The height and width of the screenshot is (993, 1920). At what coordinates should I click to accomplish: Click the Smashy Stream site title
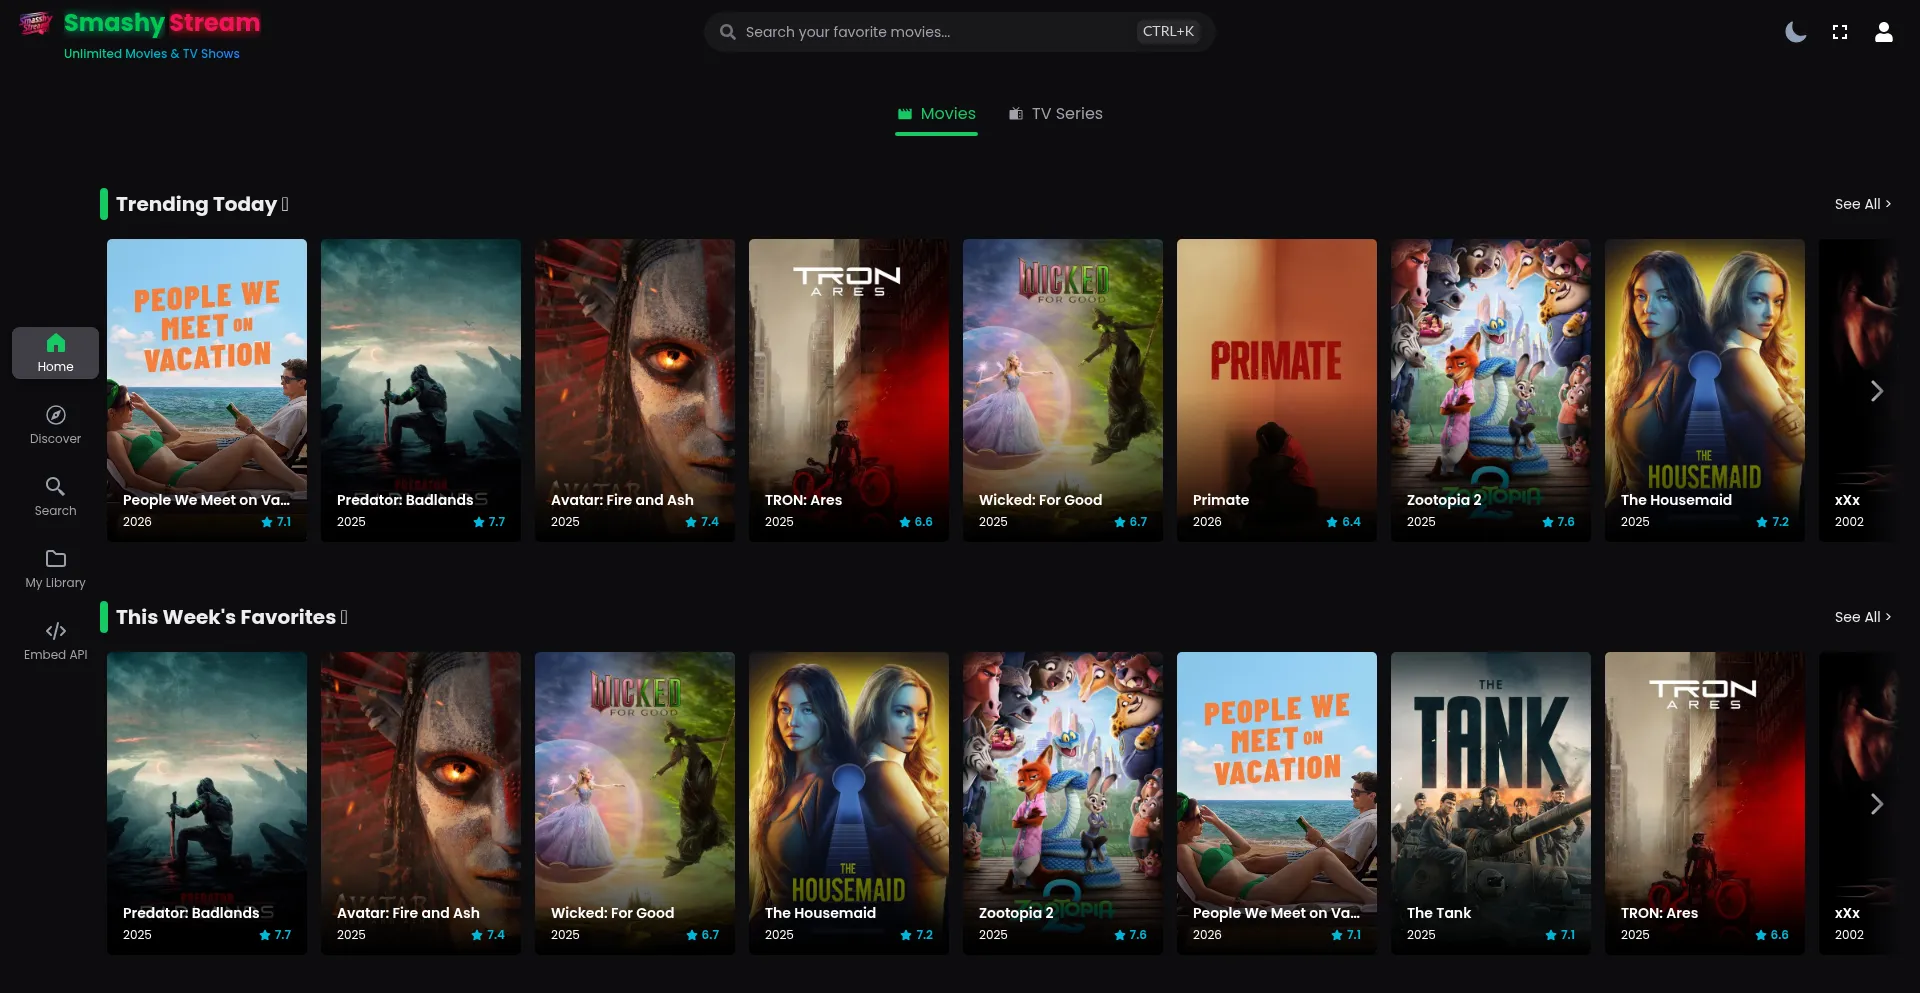pos(162,23)
